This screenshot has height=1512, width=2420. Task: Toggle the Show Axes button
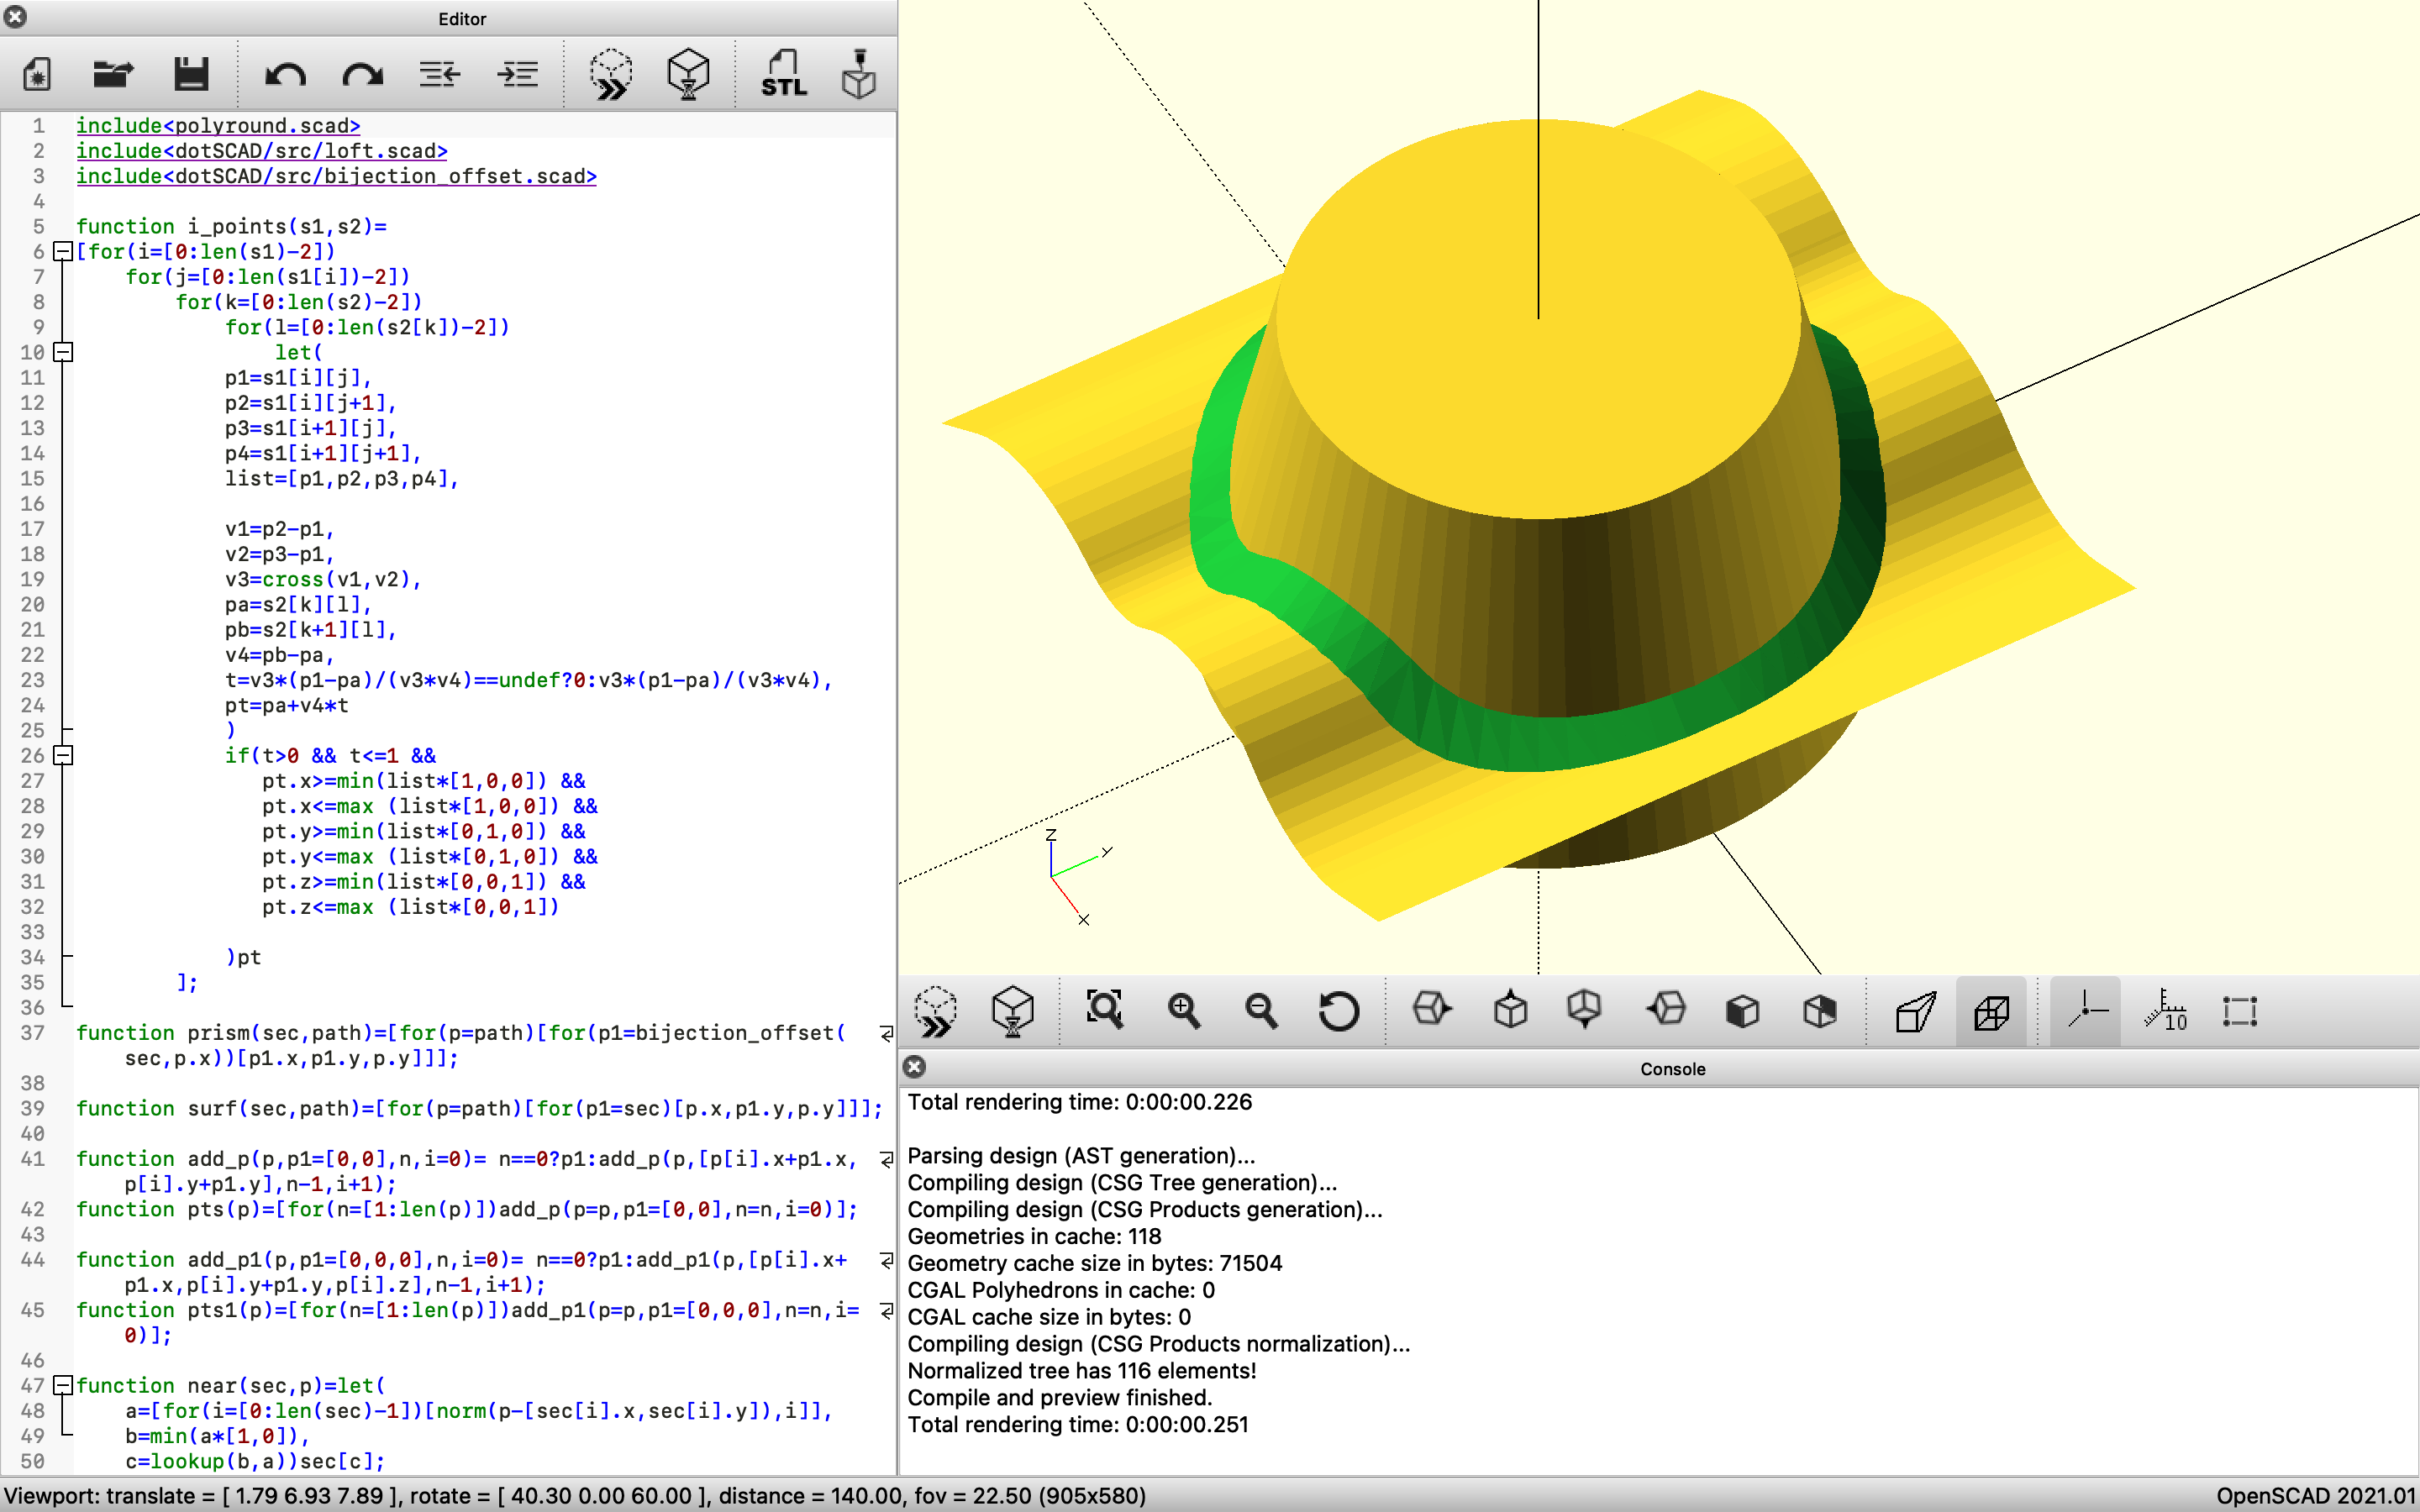pyautogui.click(x=2086, y=1010)
